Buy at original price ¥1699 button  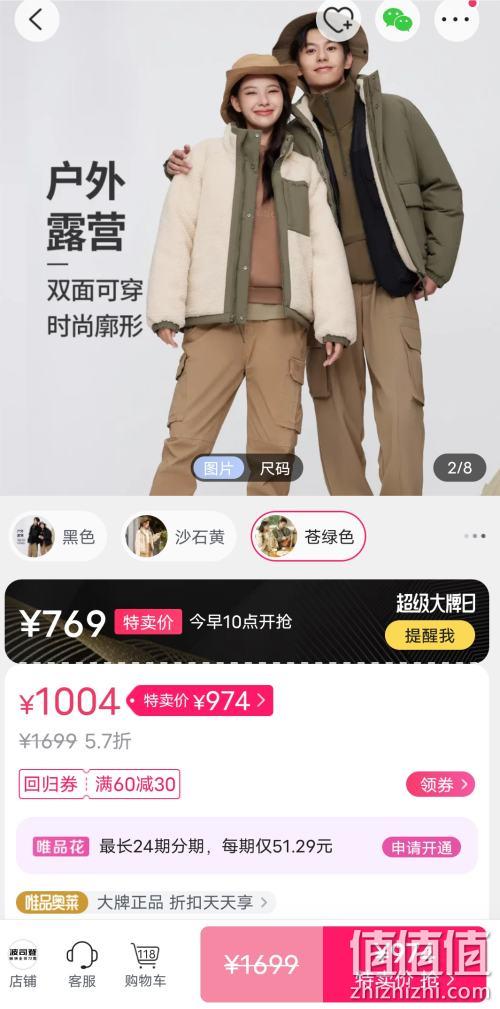[x=261, y=963]
